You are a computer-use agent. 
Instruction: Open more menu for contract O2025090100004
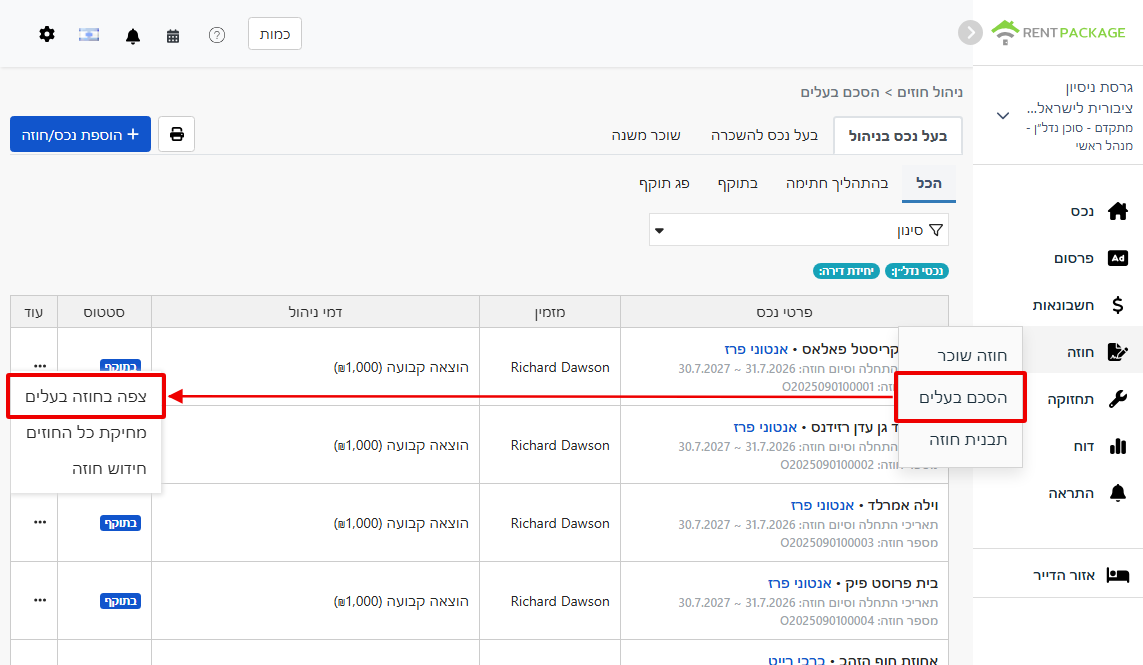(40, 600)
